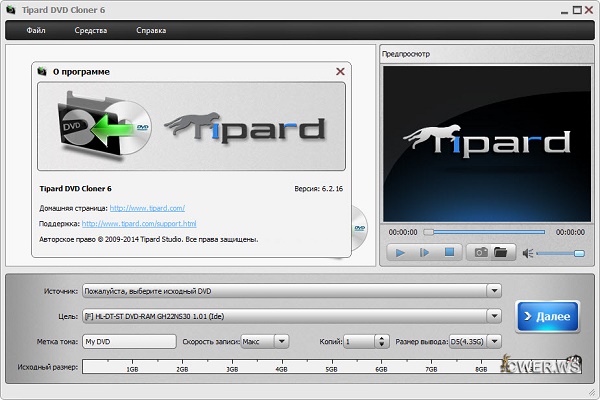Click the Далее button
Image resolution: width=600 pixels, height=400 pixels.
546,317
